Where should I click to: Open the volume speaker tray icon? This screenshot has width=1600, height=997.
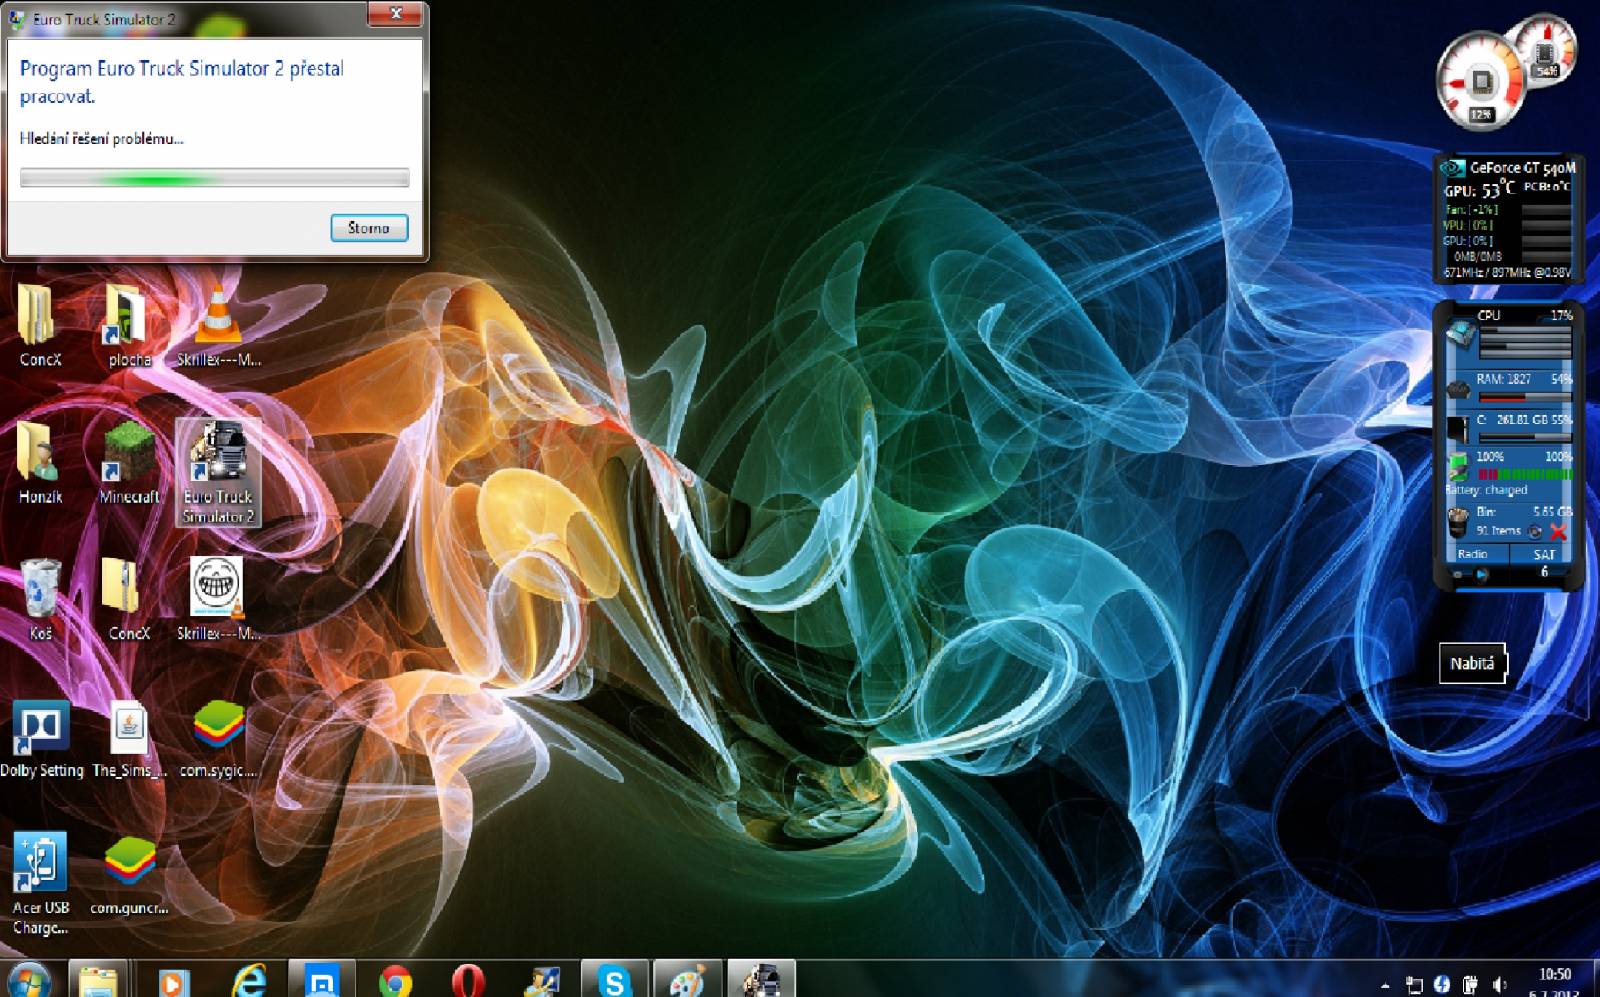coord(1499,985)
